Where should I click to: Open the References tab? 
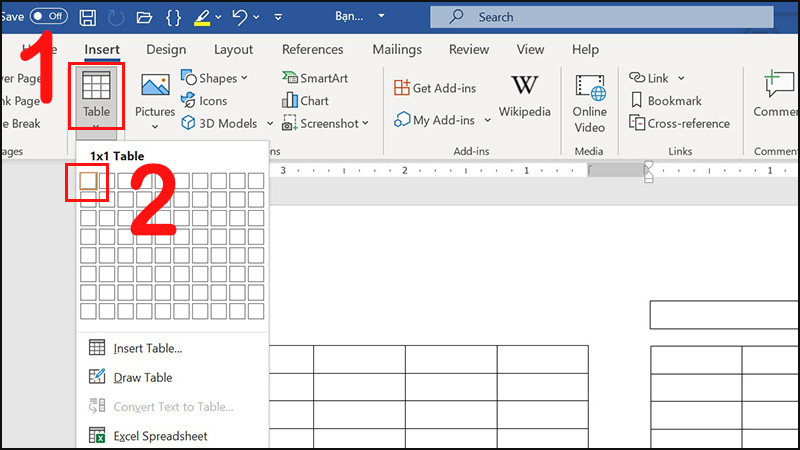pos(312,49)
